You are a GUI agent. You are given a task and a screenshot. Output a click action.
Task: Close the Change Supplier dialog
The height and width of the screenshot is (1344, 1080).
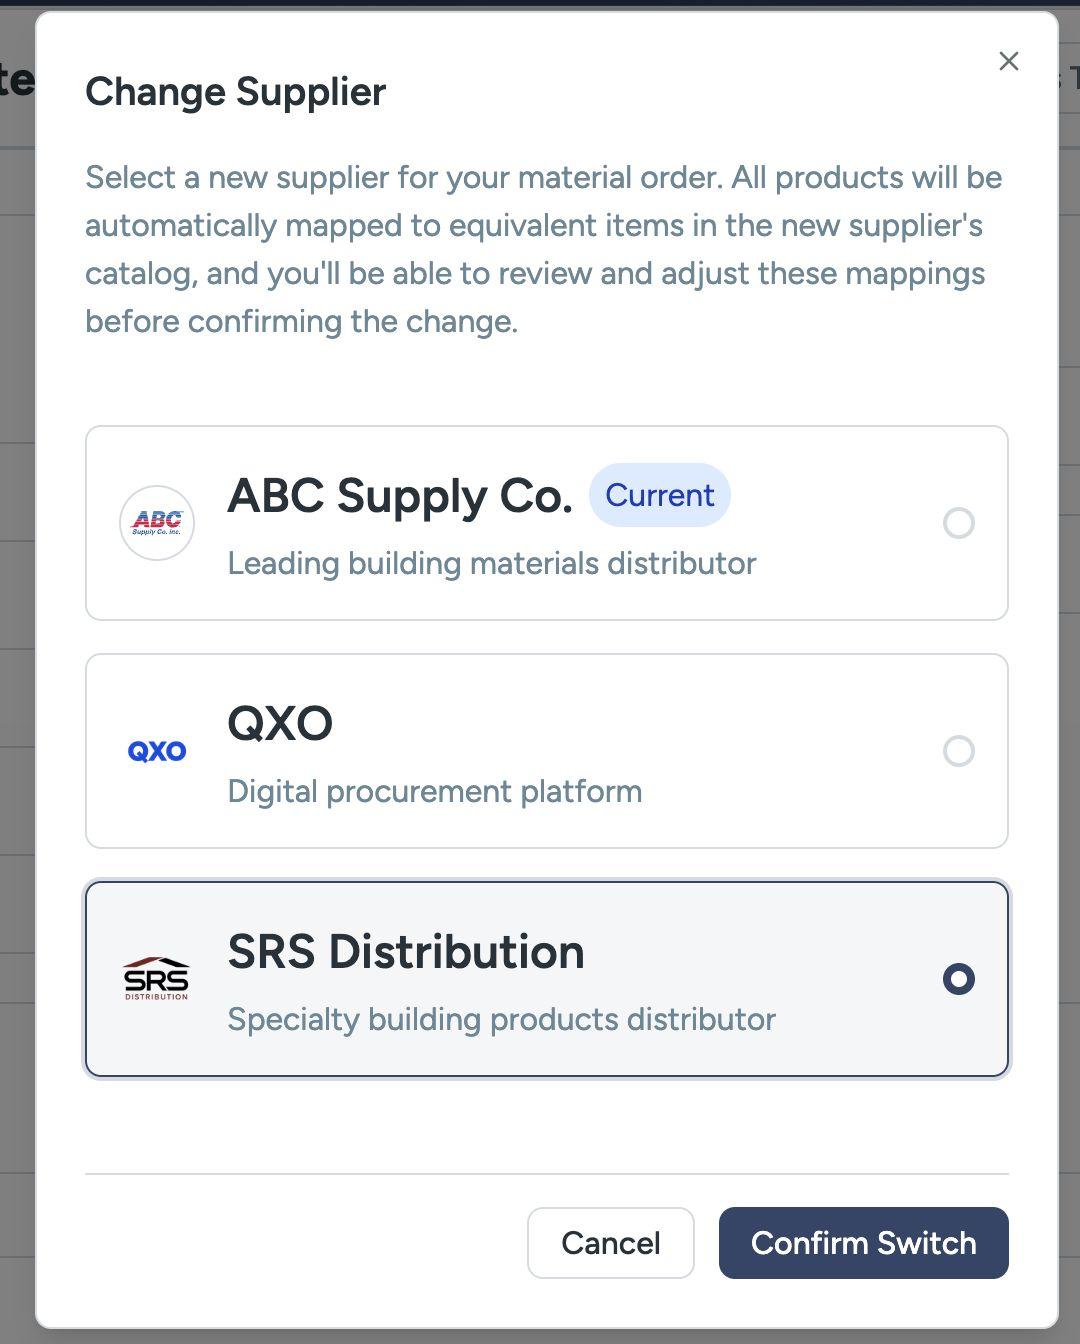pos(1009,62)
